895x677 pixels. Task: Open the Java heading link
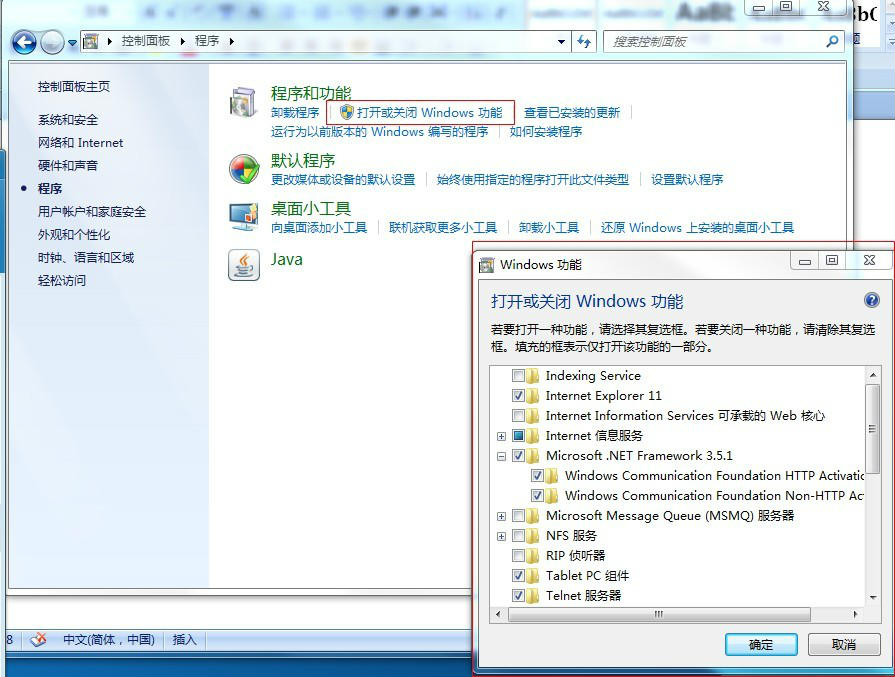coord(287,260)
